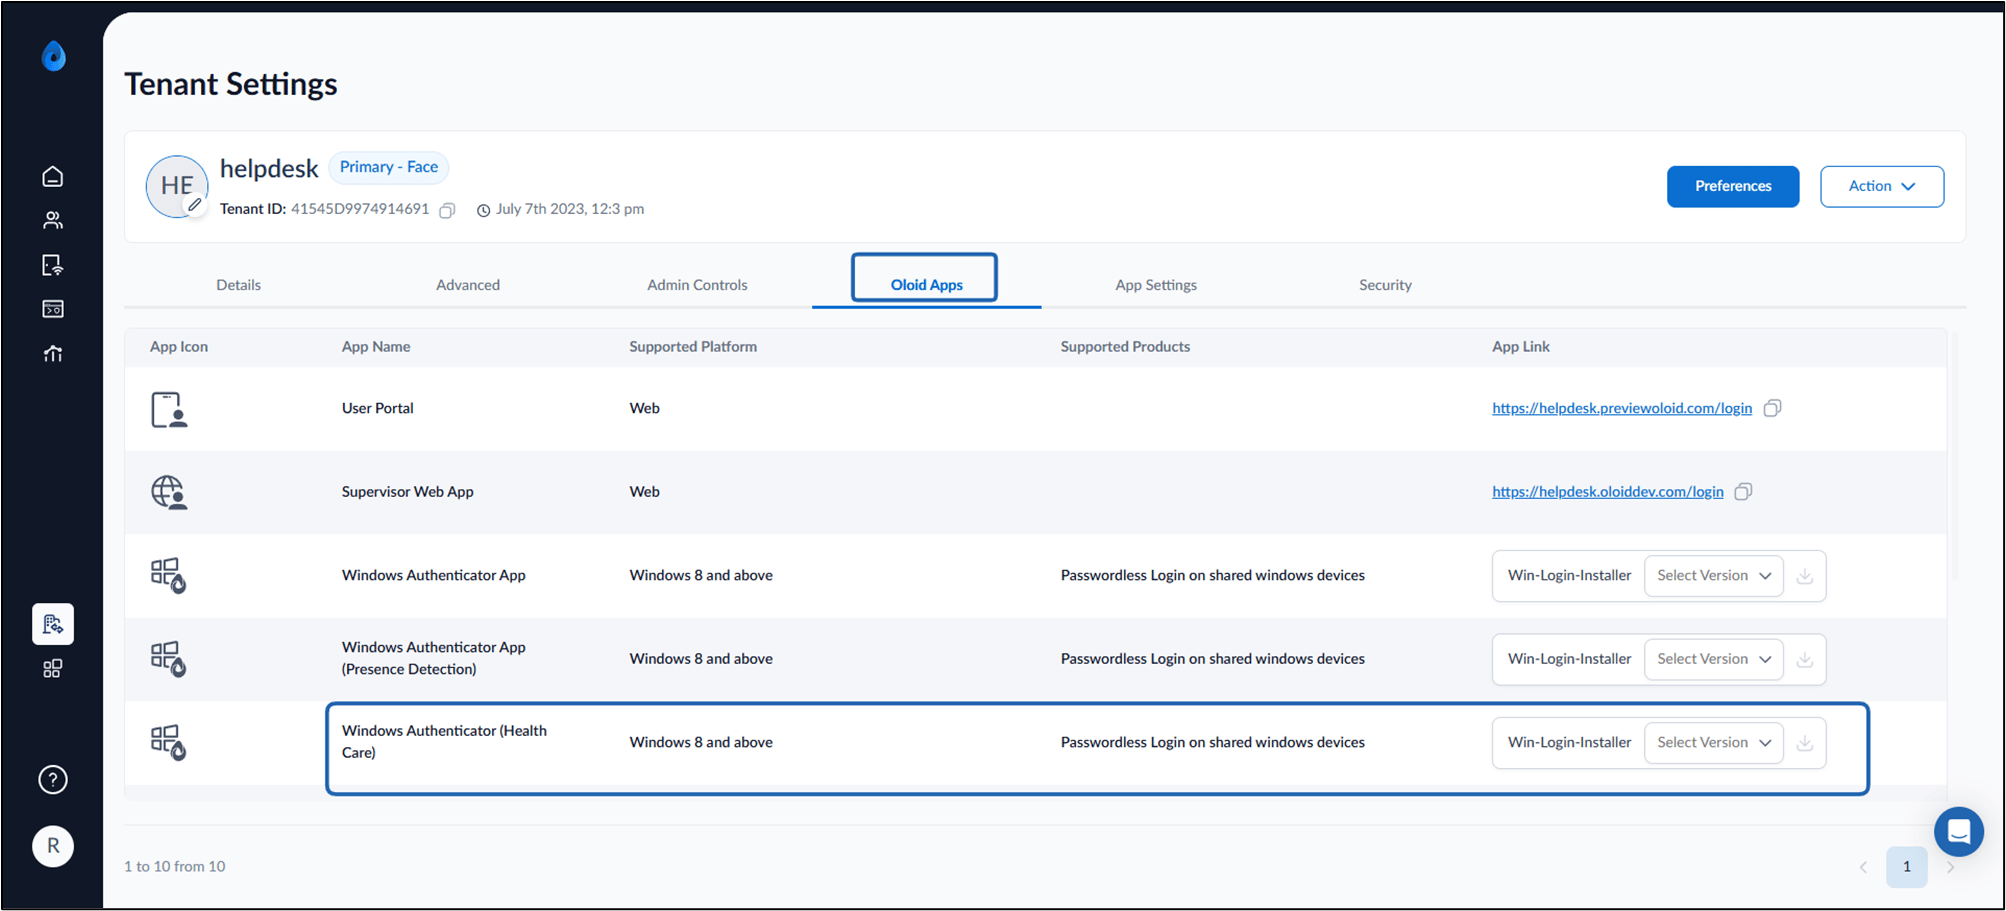The height and width of the screenshot is (911, 2006).
Task: Select the Oloid Apps tab
Action: pyautogui.click(x=926, y=284)
